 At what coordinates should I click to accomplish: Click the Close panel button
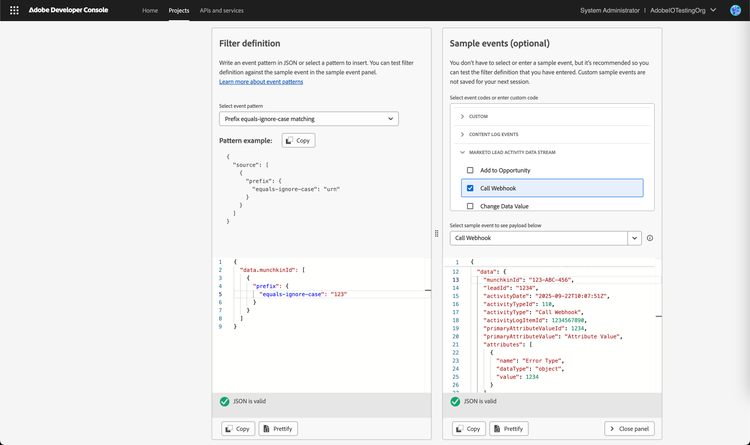(x=629, y=428)
